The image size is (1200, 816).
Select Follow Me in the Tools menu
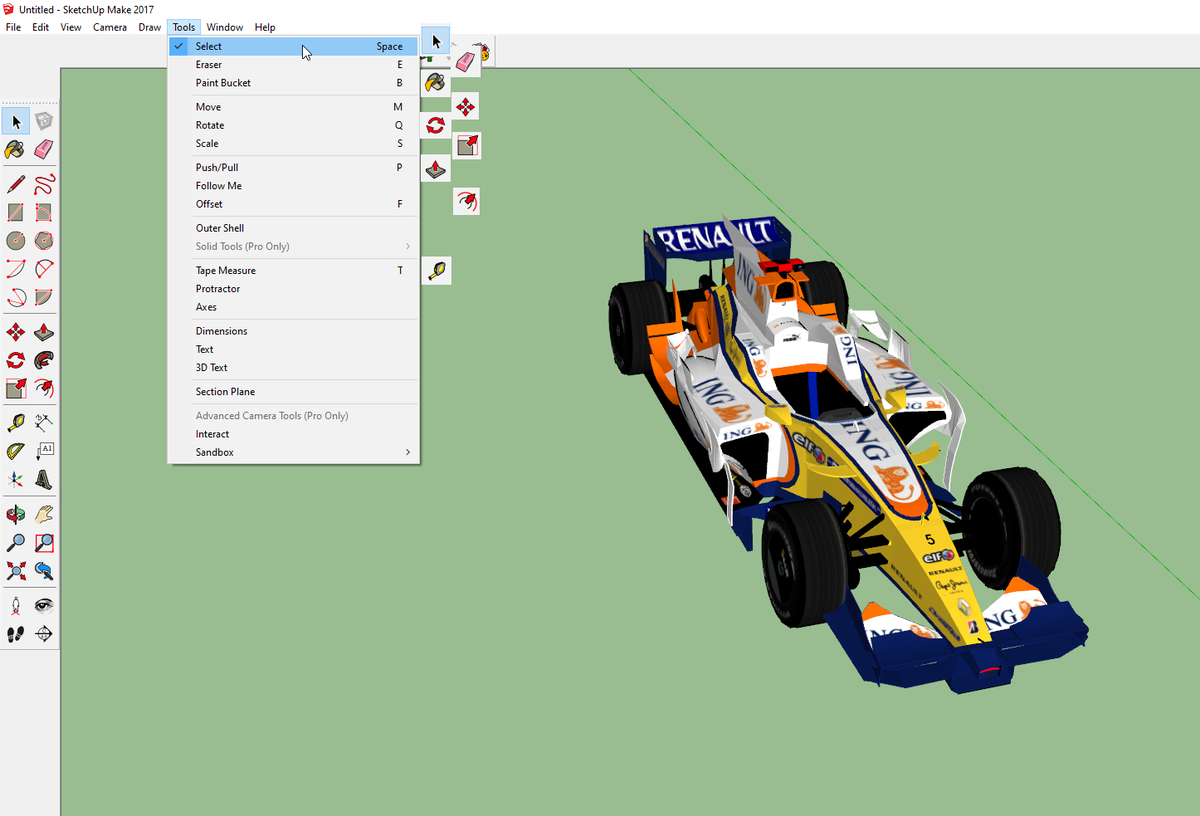(x=293, y=186)
